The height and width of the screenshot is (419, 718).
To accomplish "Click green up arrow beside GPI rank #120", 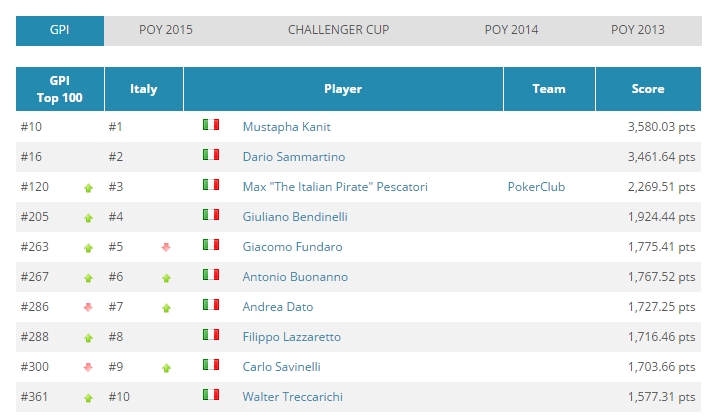I will coord(88,188).
